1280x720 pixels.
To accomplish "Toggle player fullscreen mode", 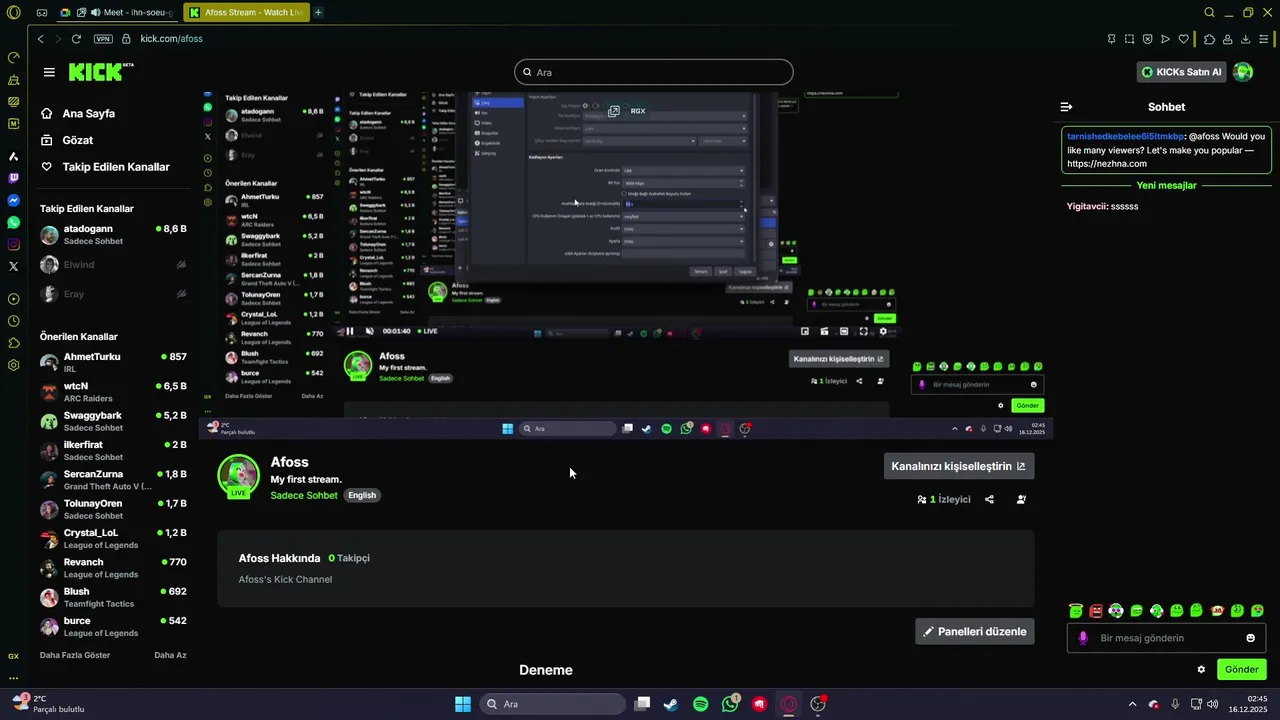I will point(863,331).
